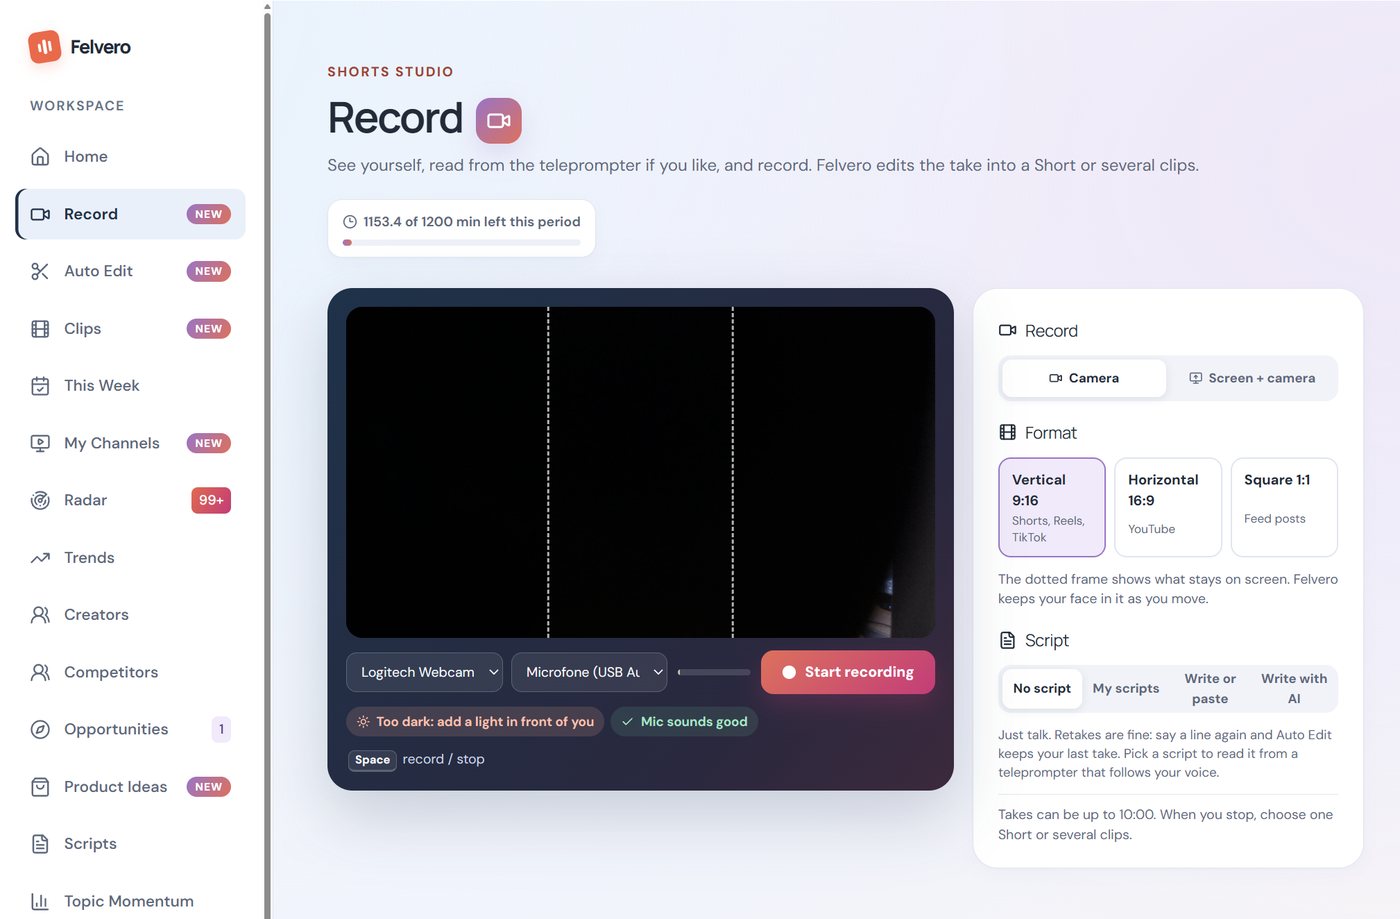This screenshot has width=1400, height=919.
Task: Click the Creators people icon
Action: [40, 615]
